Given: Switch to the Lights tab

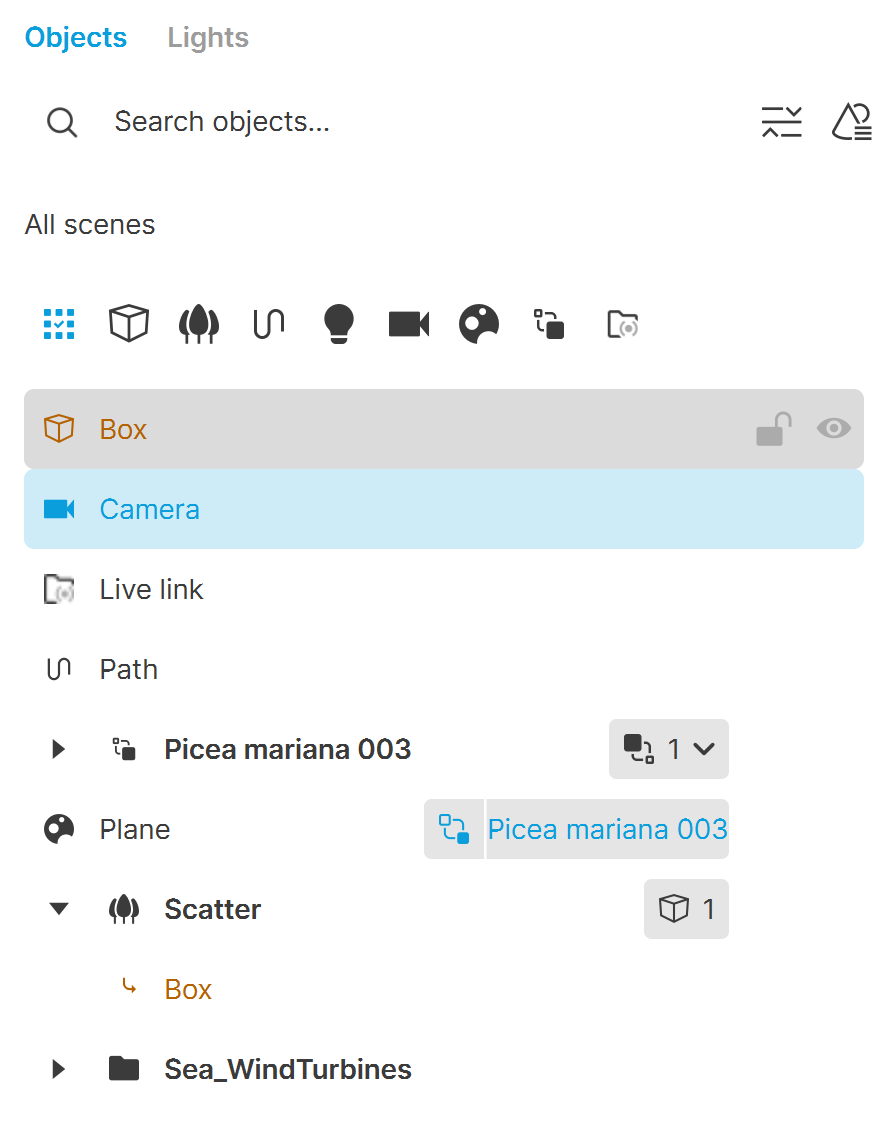Looking at the screenshot, I should [208, 38].
